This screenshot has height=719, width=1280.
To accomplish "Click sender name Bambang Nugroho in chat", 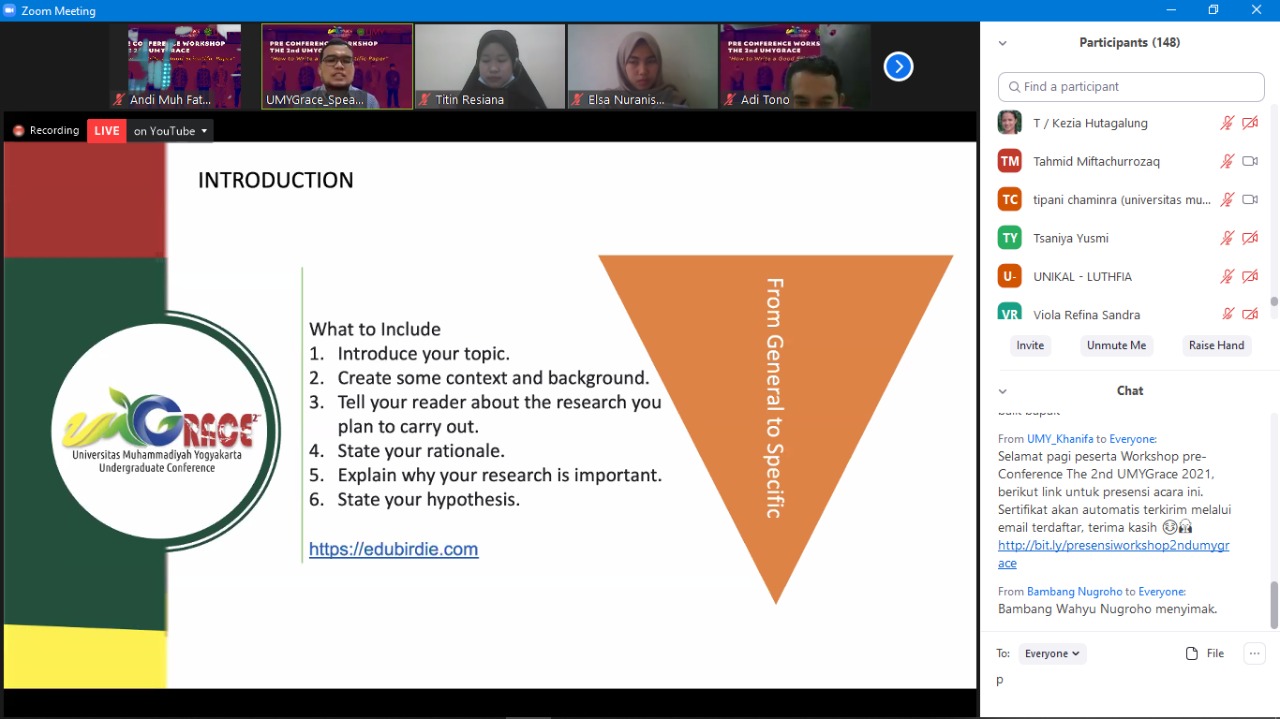I will coord(1075,592).
